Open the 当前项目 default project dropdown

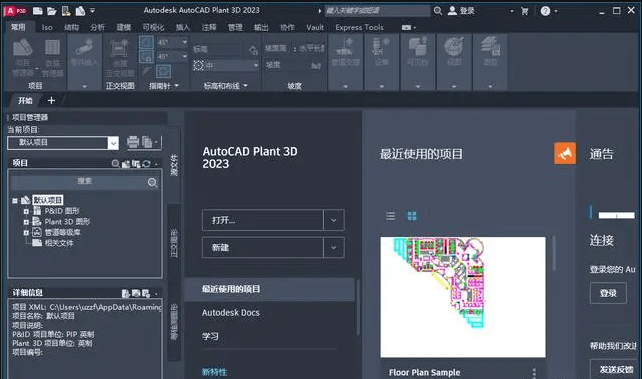pyautogui.click(x=113, y=143)
